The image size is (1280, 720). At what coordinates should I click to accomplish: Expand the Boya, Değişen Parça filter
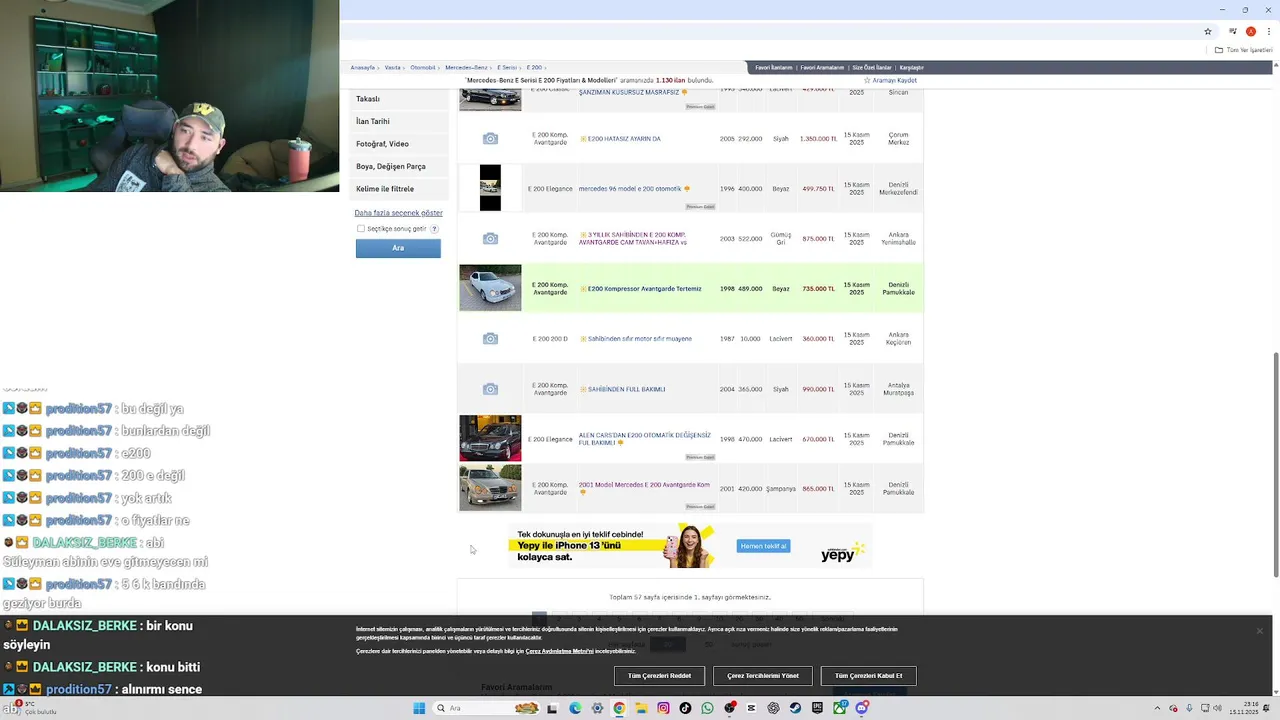(398, 166)
